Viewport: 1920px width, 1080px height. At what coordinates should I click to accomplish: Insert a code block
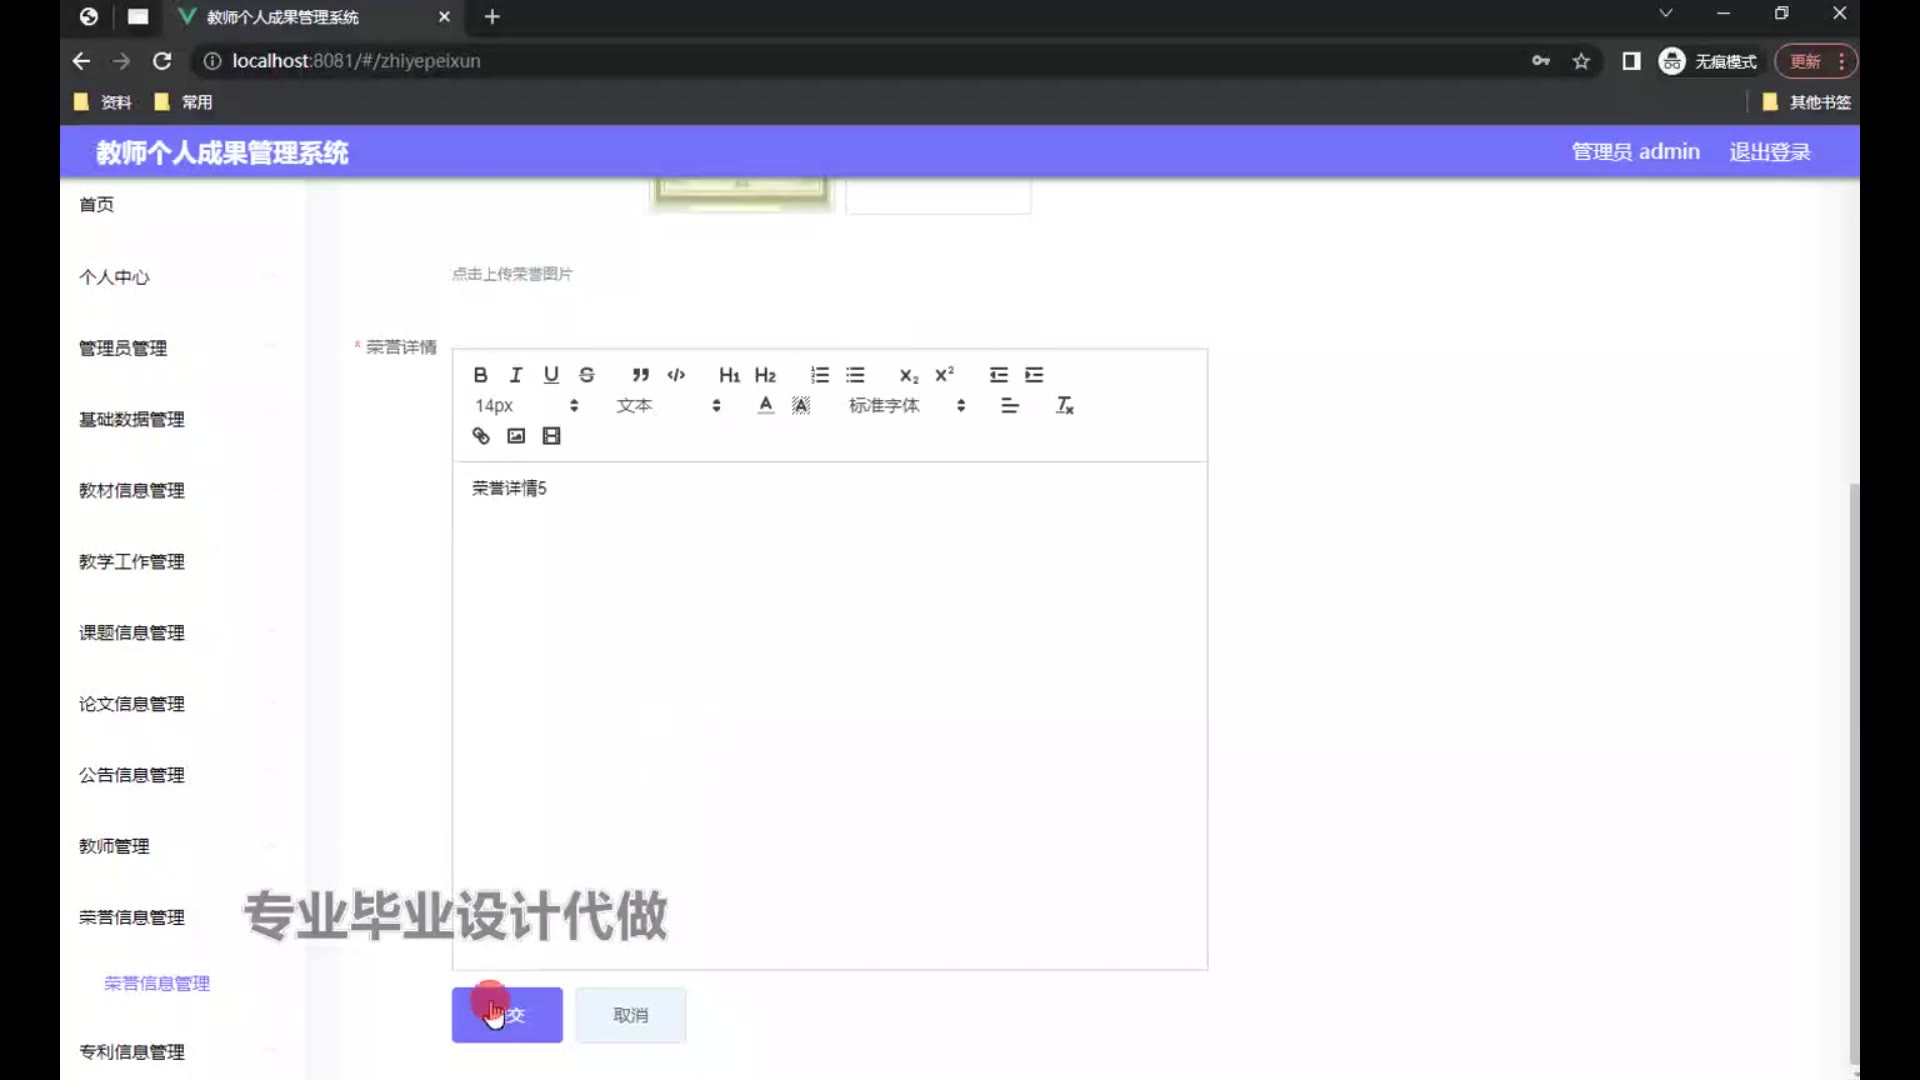[676, 375]
